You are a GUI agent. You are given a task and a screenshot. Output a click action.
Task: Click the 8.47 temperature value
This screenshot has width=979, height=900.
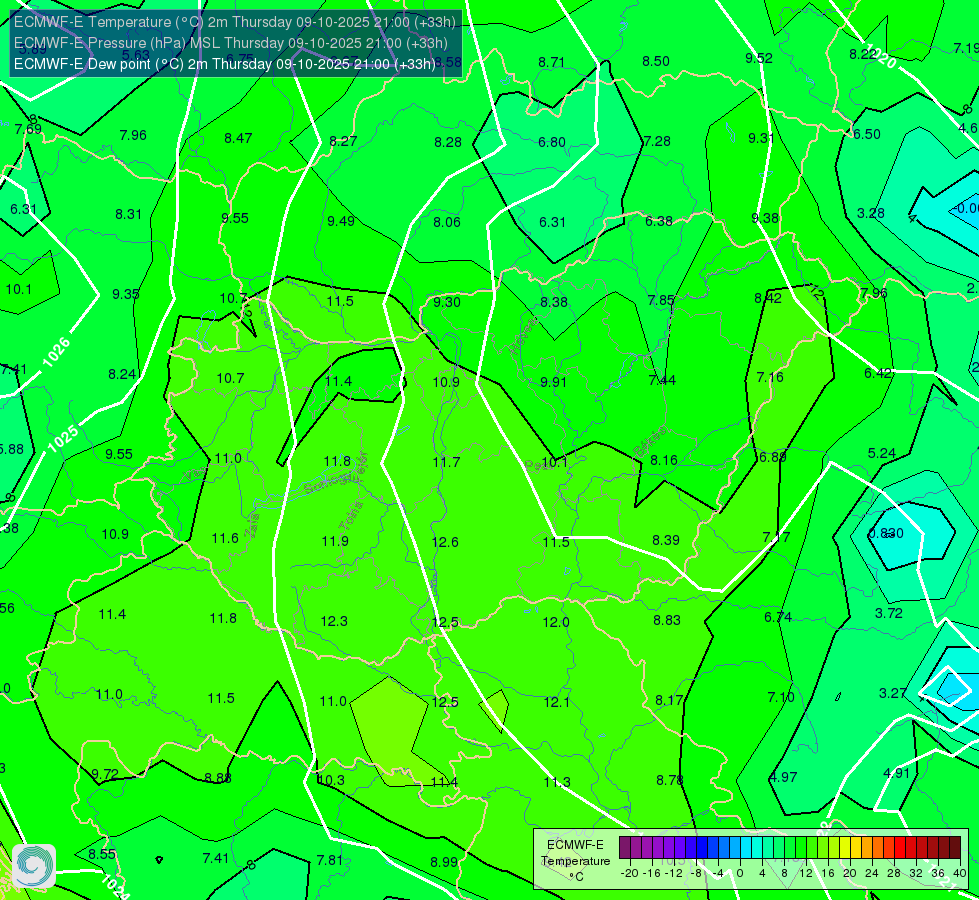tap(238, 138)
